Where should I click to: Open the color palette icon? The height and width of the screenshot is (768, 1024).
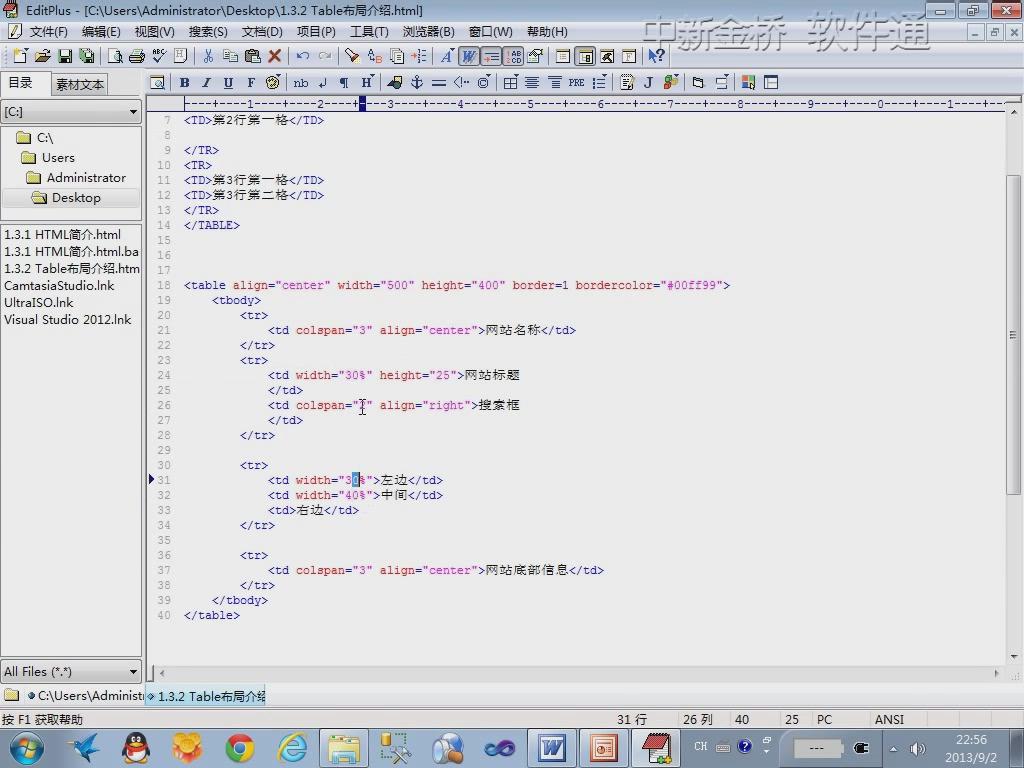(x=273, y=83)
